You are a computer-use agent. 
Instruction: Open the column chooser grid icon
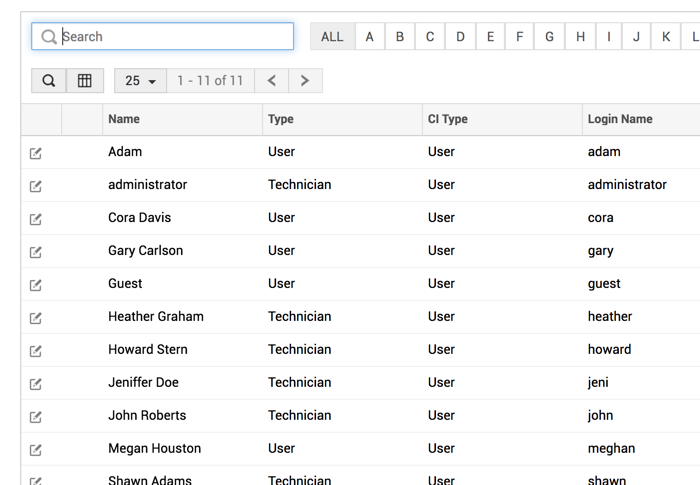85,81
